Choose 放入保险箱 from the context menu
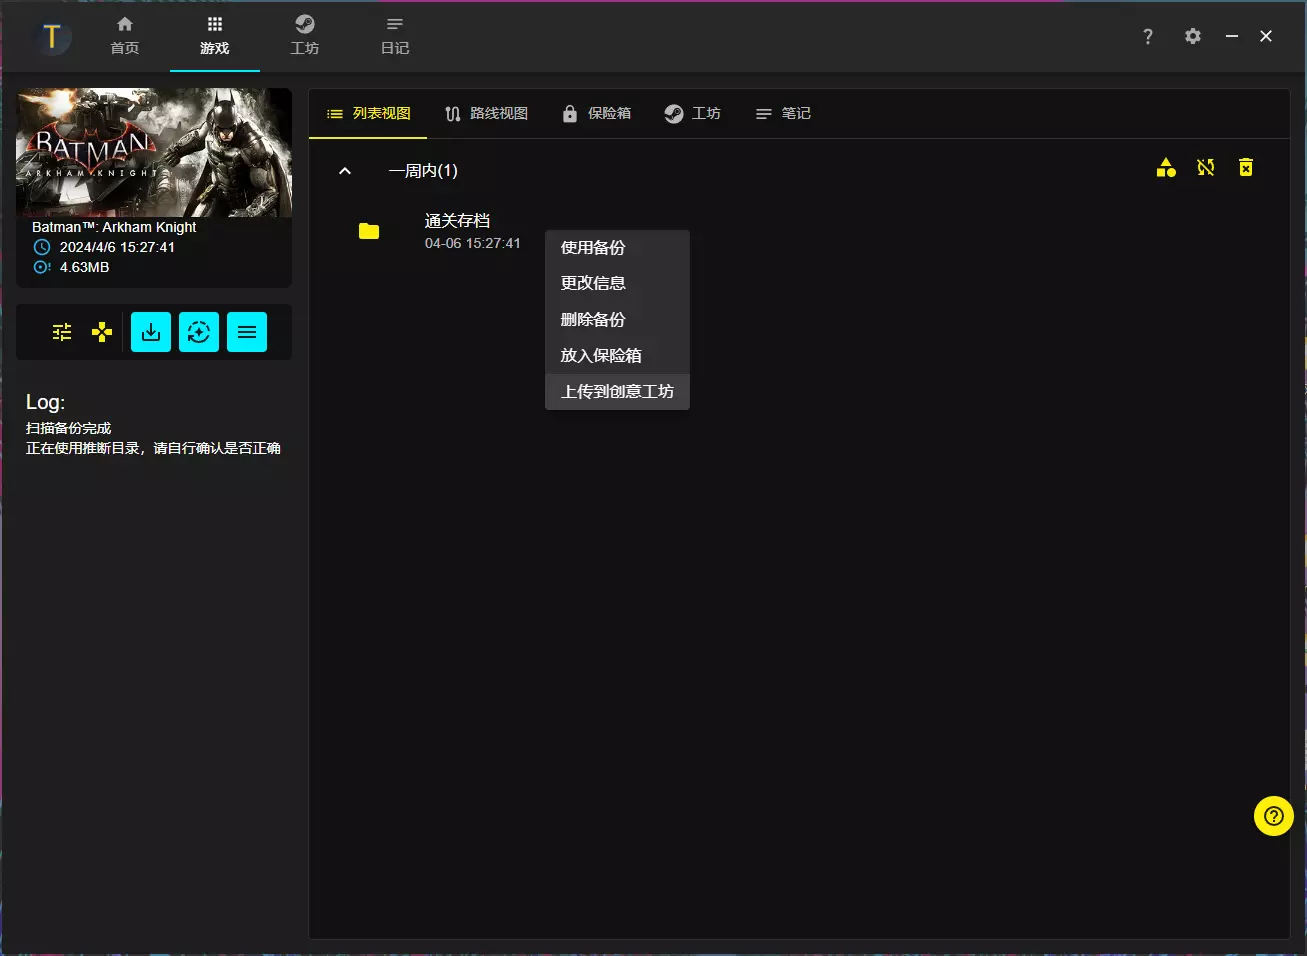The image size is (1307, 956). (x=617, y=356)
